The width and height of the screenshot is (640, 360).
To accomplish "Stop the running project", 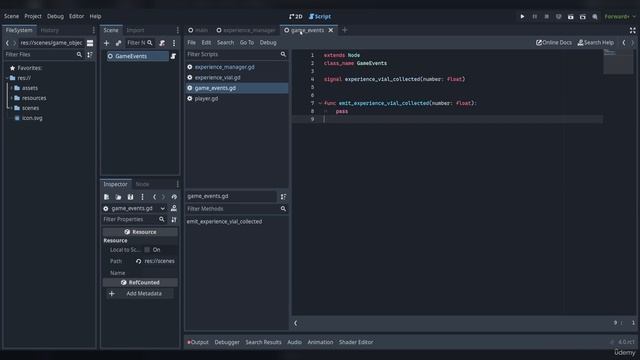I will (x=547, y=17).
